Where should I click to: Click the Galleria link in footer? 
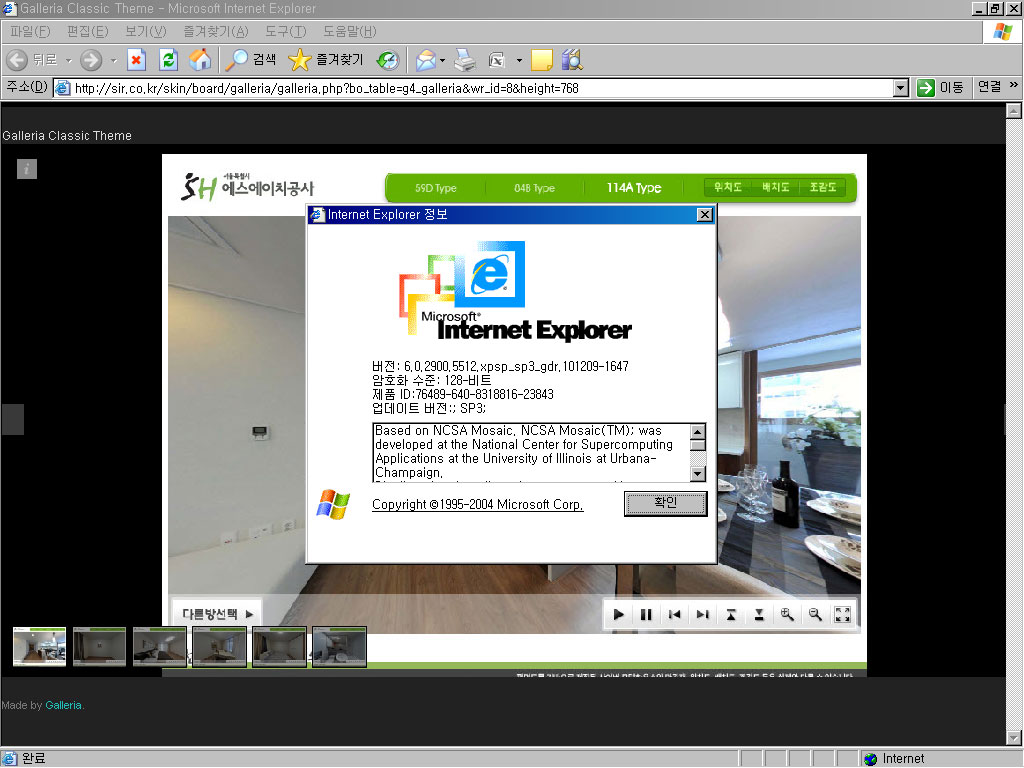click(x=63, y=705)
